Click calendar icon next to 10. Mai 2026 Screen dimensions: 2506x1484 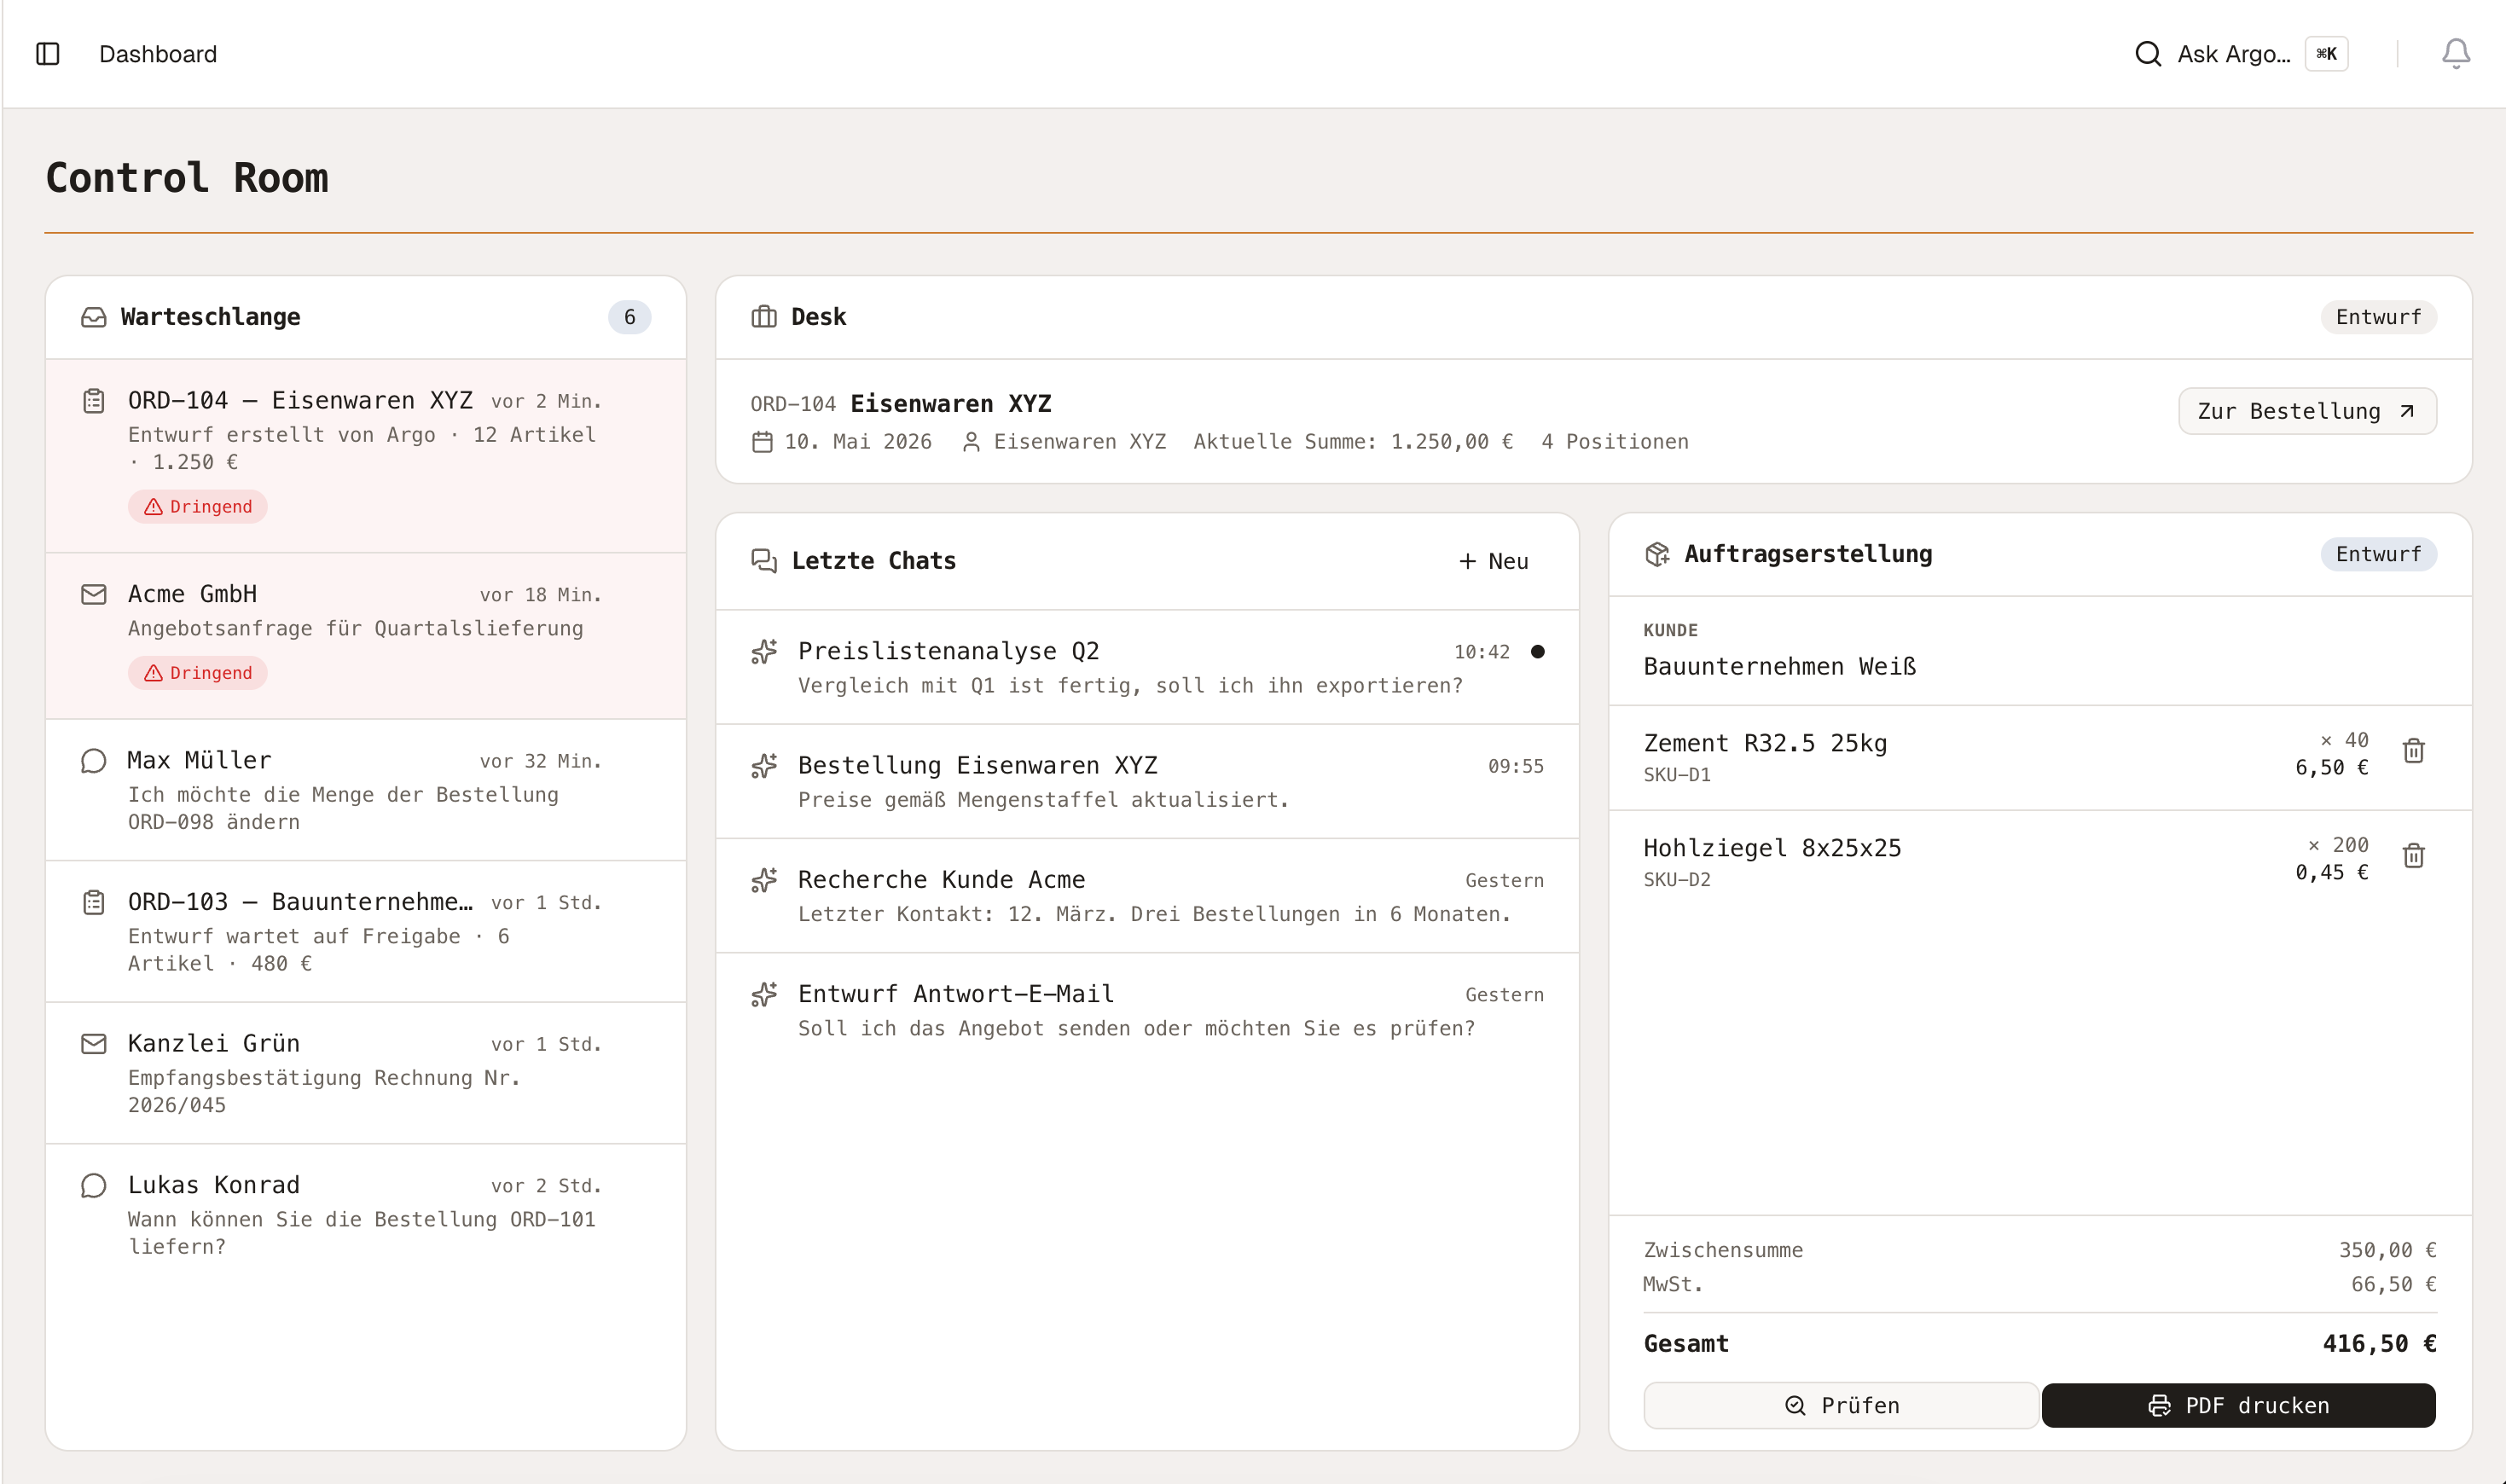tap(762, 442)
